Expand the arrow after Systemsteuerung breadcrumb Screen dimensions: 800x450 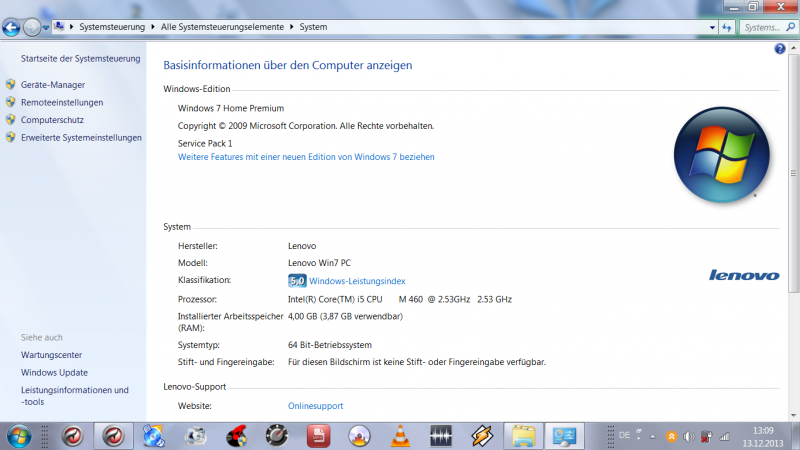coord(153,27)
